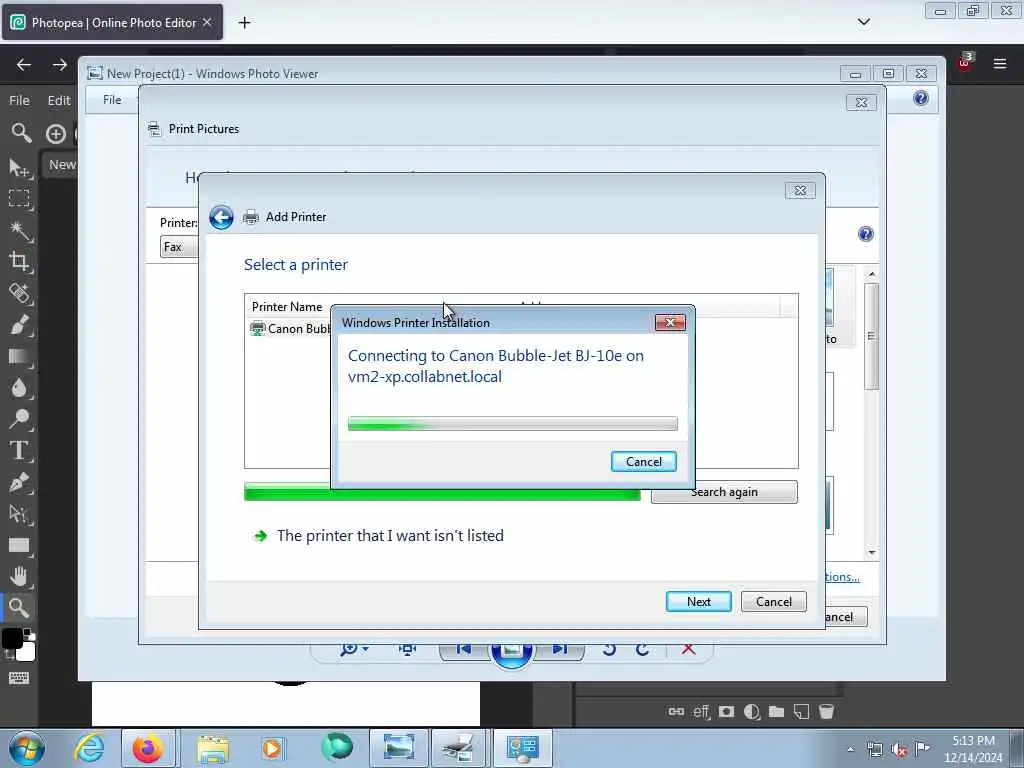Click the Photo Viewer previous image button

pos(464,649)
